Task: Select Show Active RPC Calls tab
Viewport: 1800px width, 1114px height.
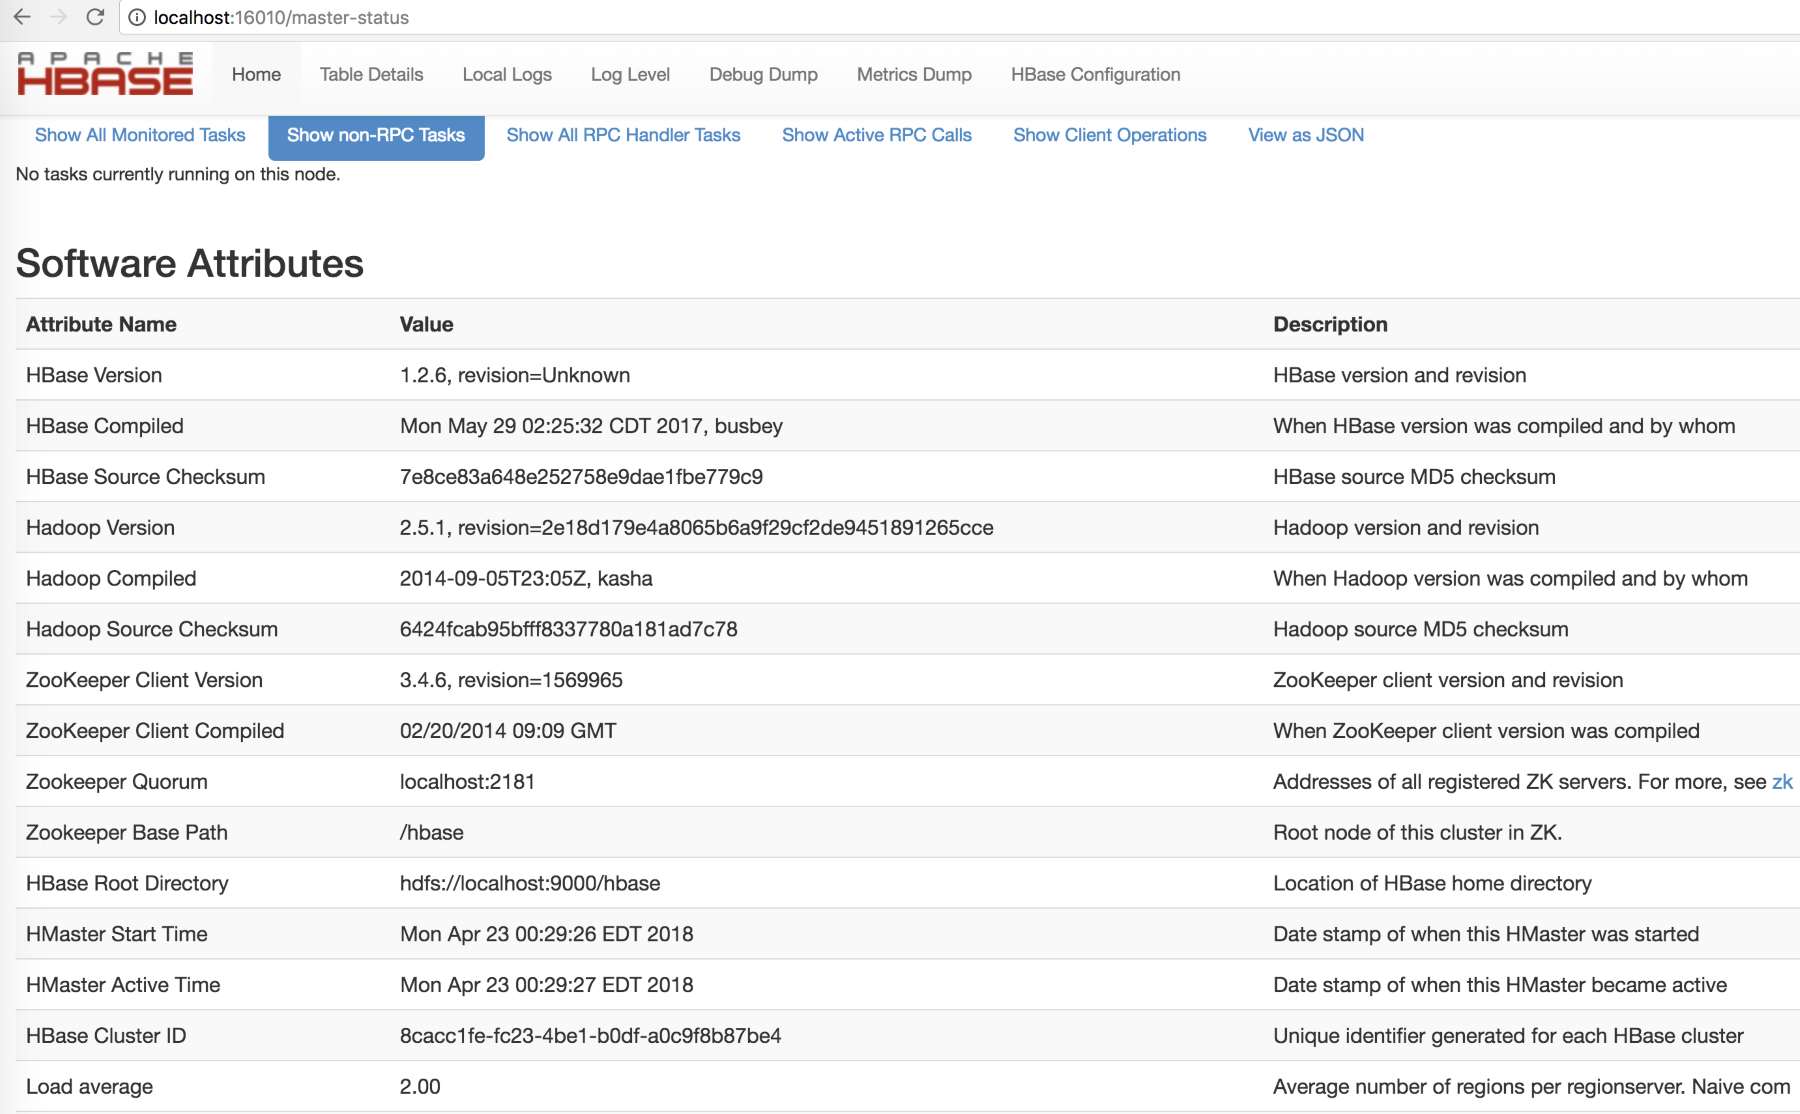Action: click(x=877, y=135)
